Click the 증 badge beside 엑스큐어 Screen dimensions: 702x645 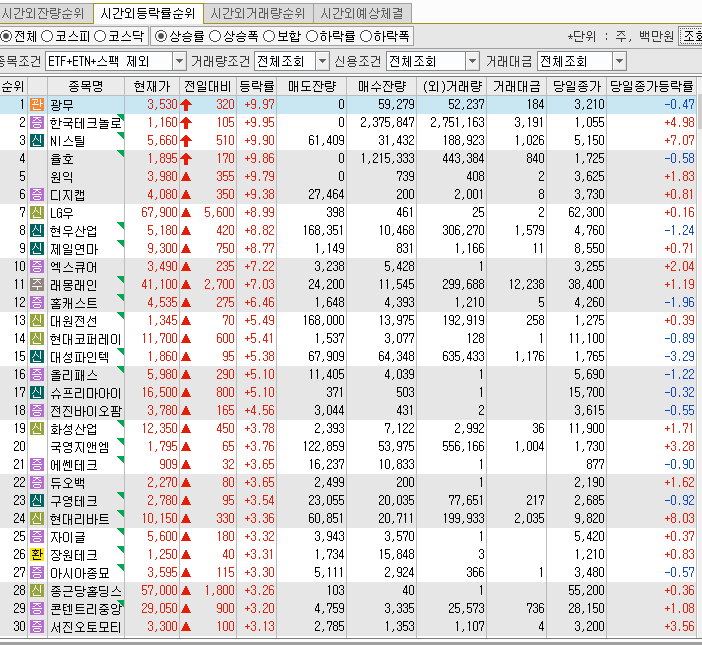37,266
